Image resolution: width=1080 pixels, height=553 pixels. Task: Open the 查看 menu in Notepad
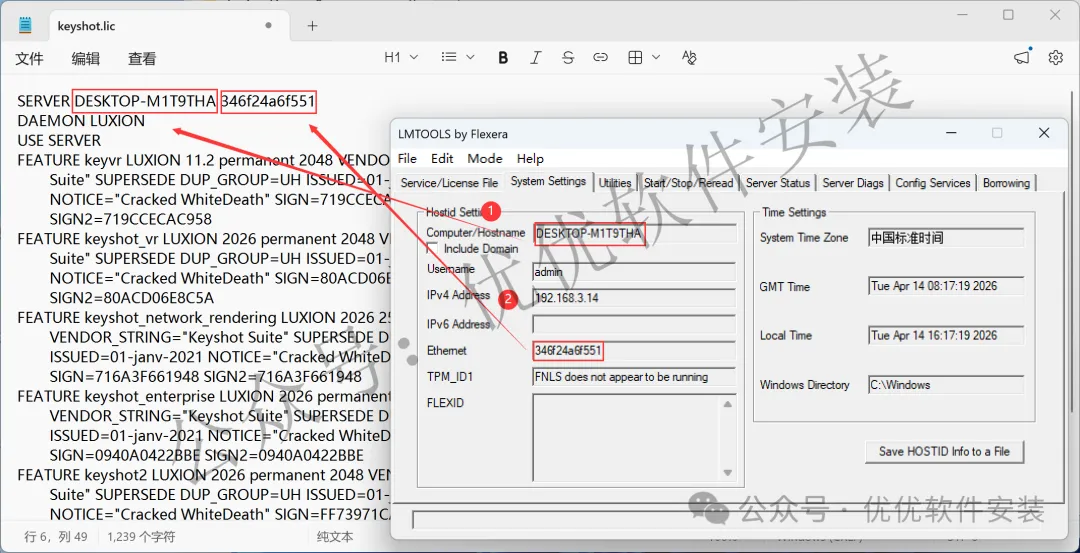tap(142, 59)
